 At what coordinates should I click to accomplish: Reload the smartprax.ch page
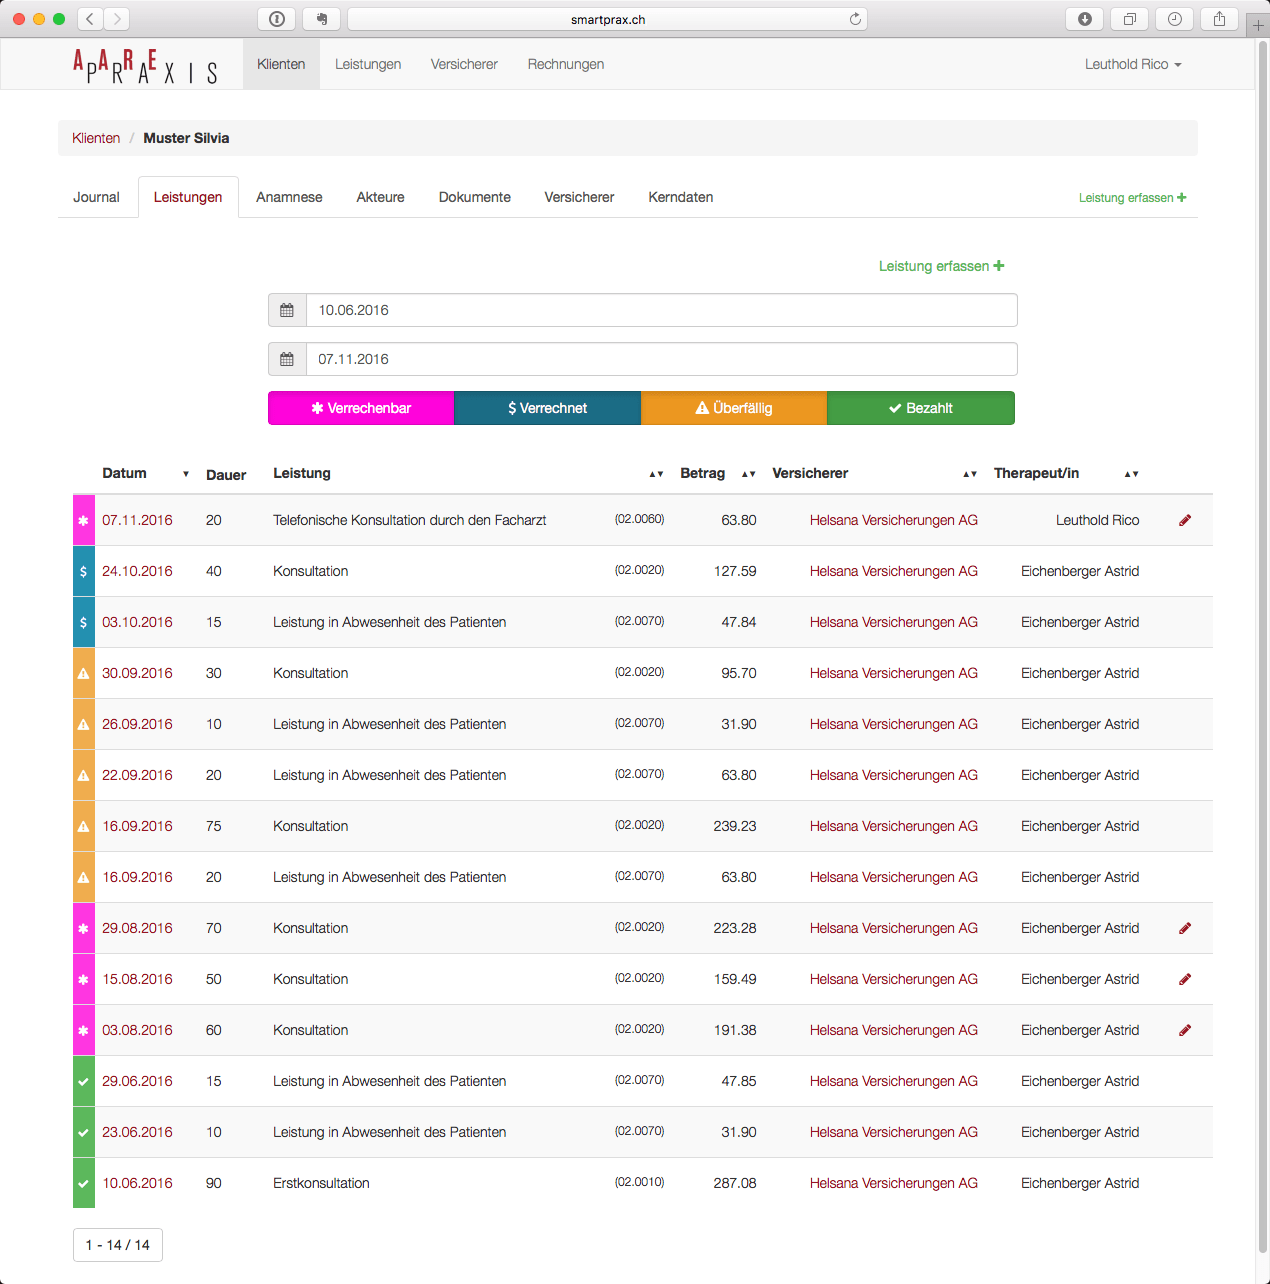pos(855,19)
